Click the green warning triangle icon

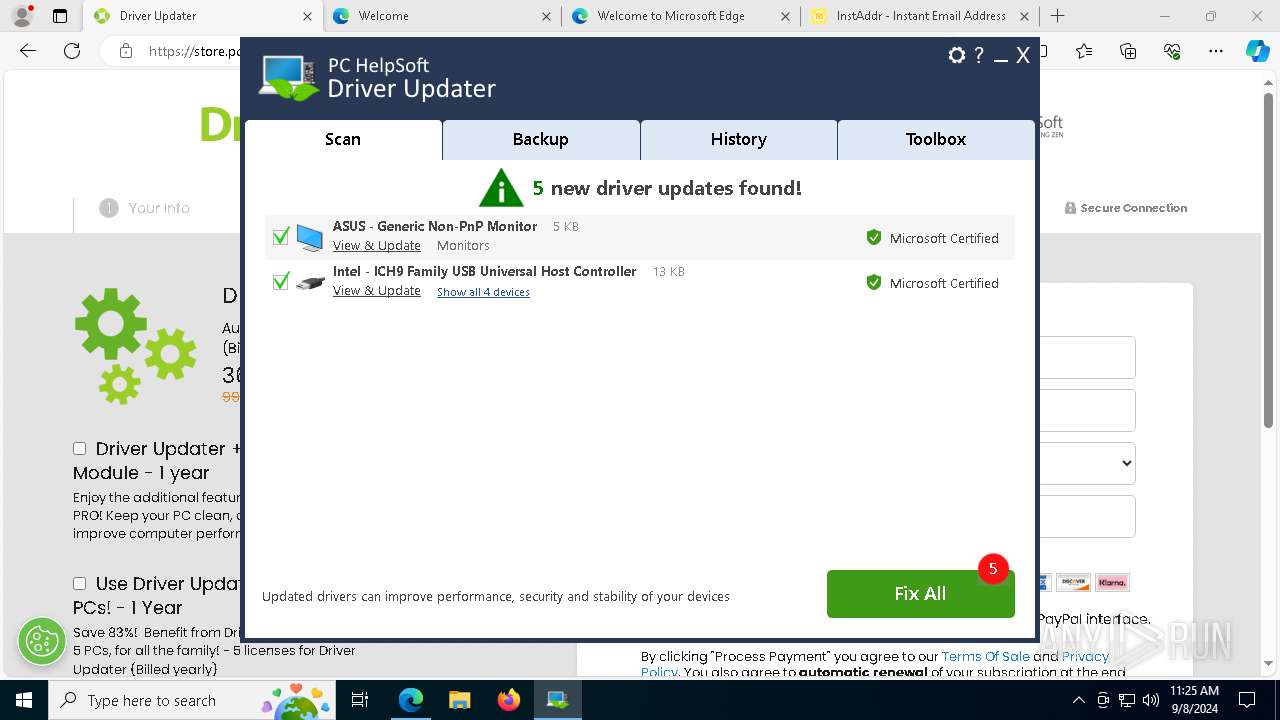tap(501, 188)
